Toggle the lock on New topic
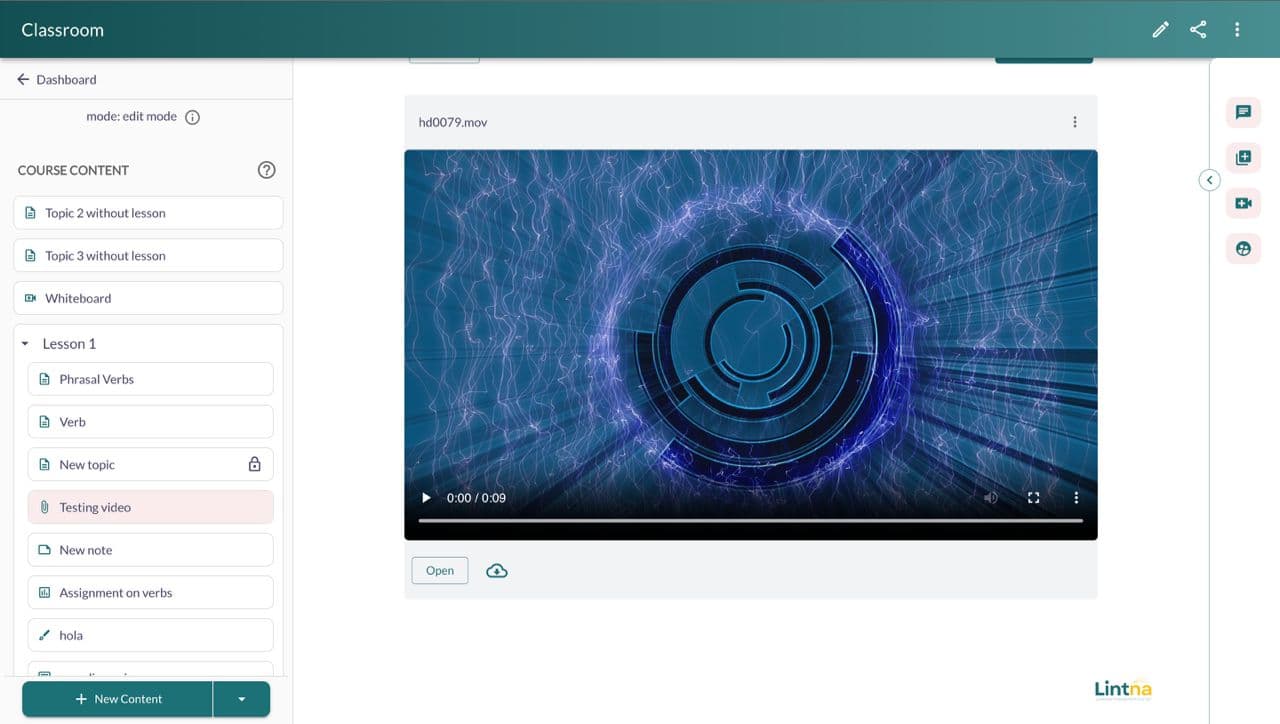1280x724 pixels. click(254, 465)
